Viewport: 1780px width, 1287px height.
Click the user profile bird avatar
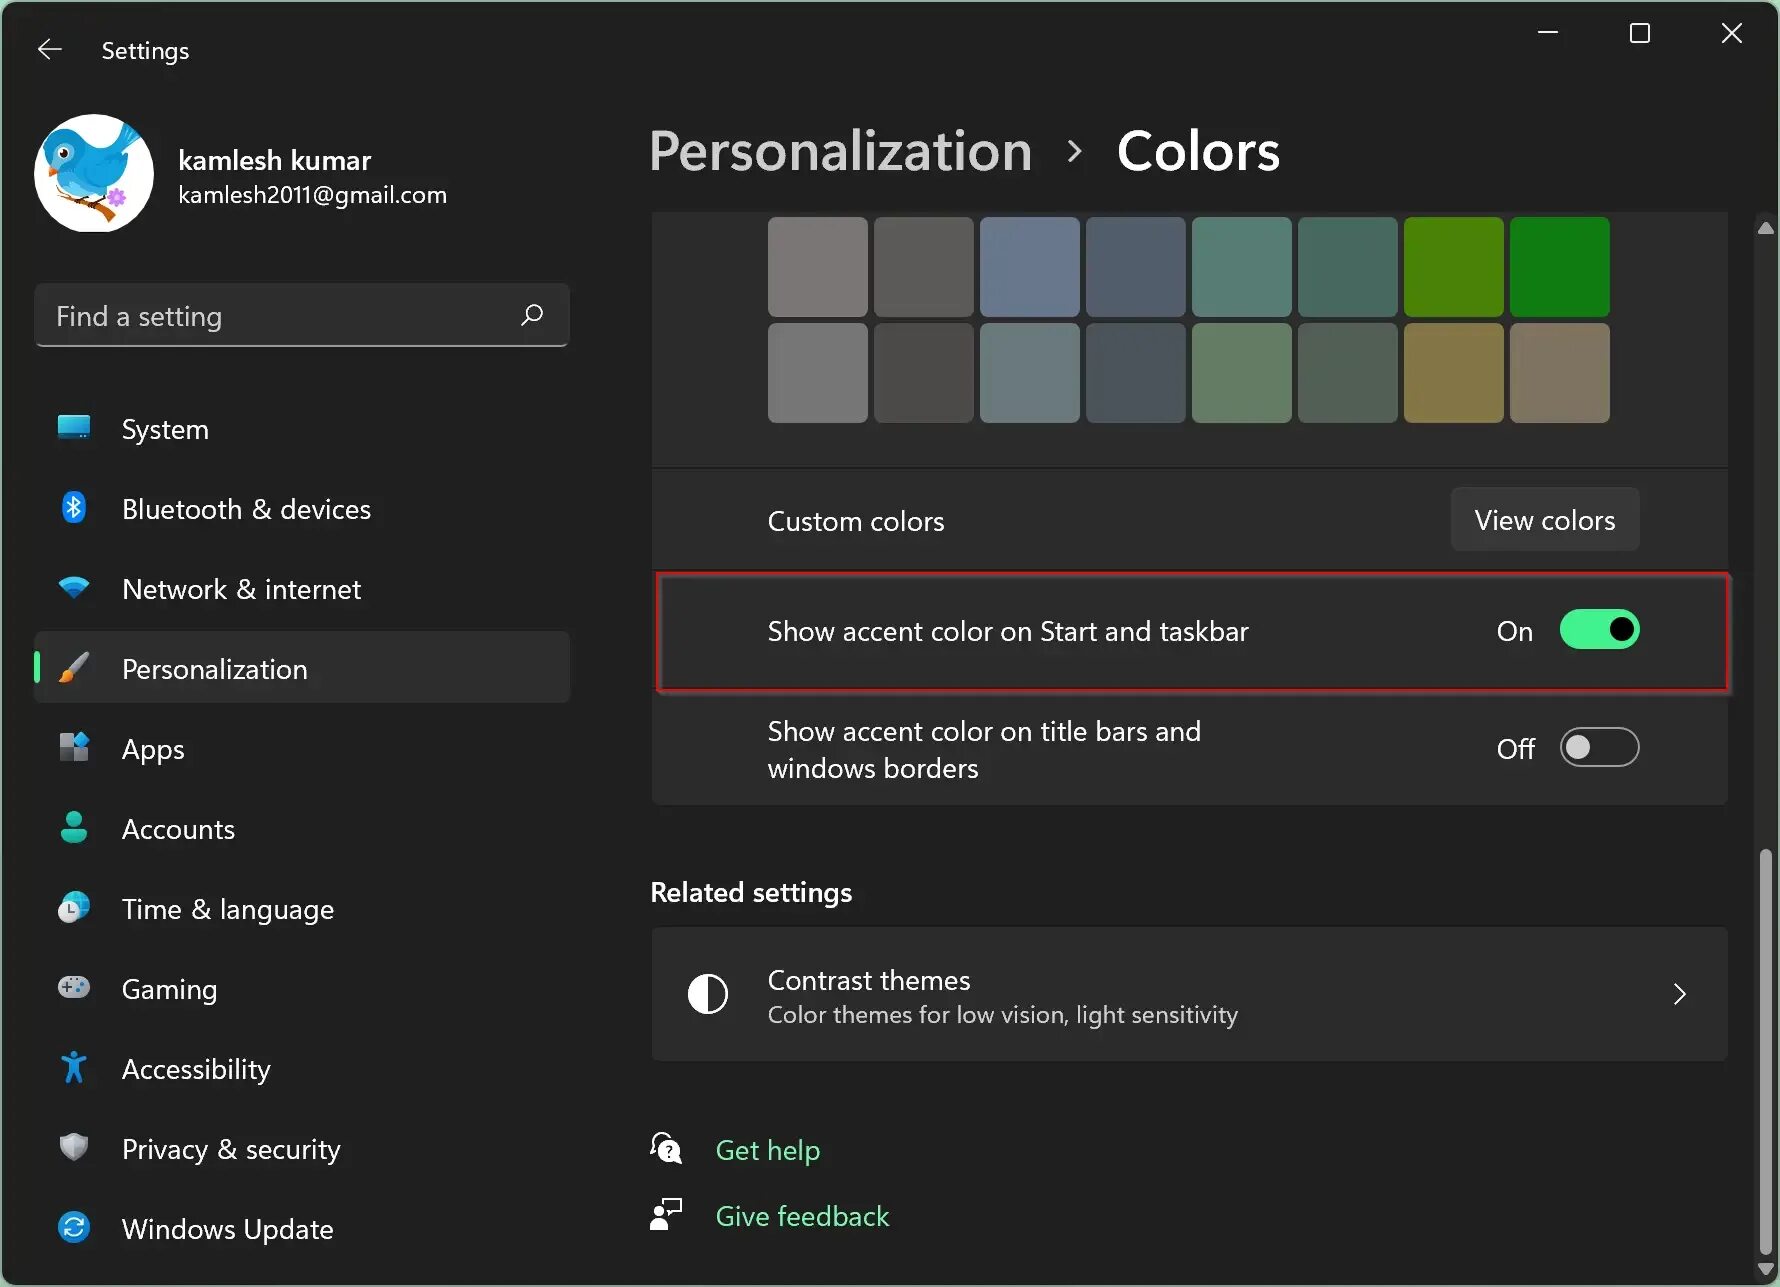[94, 173]
